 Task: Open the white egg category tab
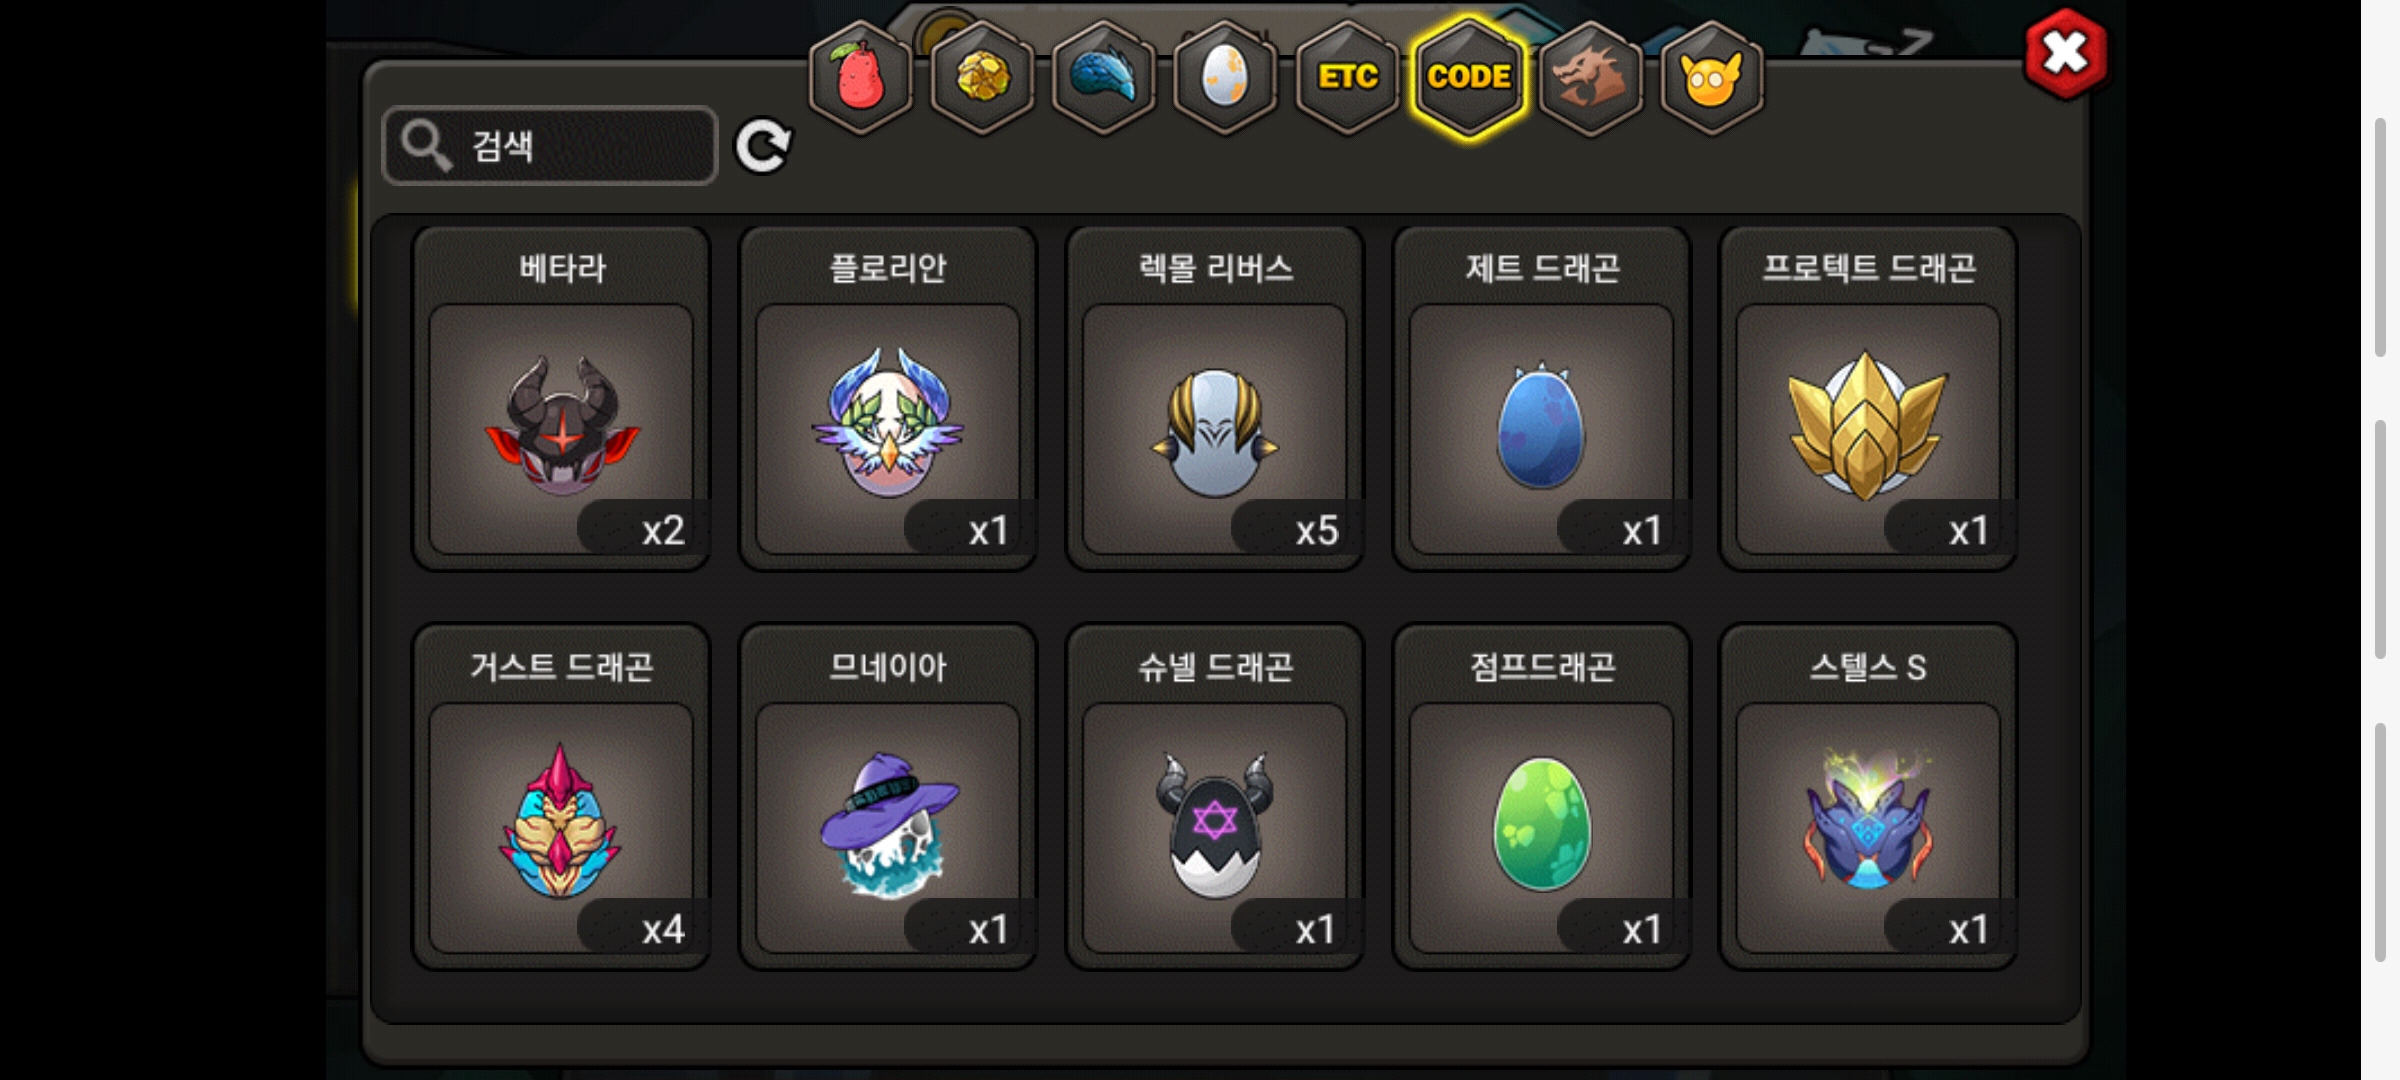coord(1225,77)
